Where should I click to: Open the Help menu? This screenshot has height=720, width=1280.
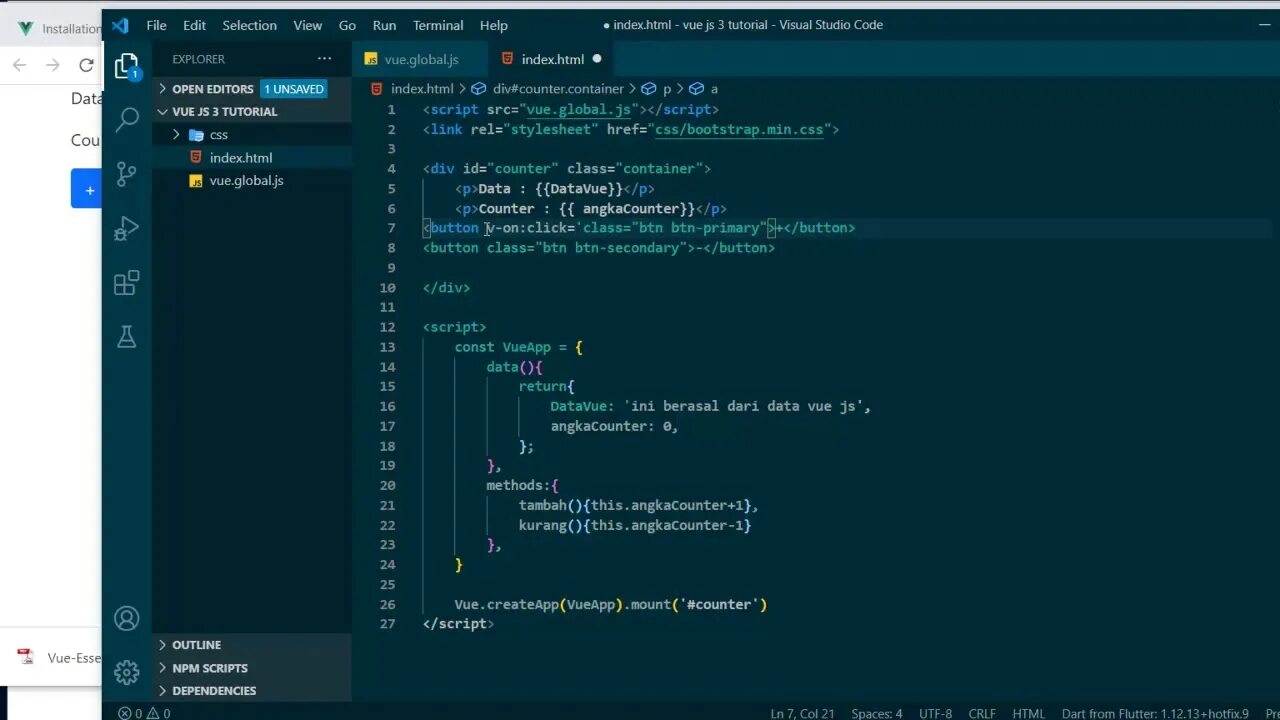[x=494, y=25]
